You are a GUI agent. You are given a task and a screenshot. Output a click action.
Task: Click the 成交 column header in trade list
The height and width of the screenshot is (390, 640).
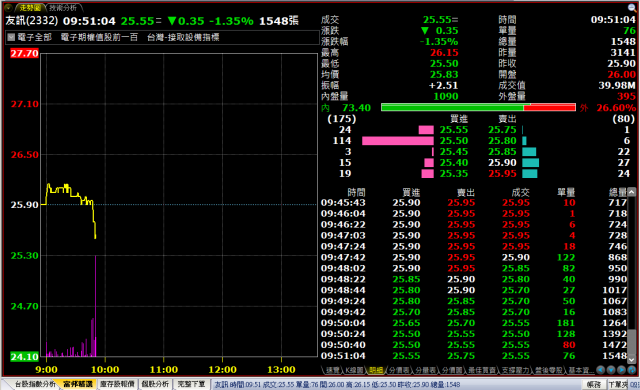click(x=520, y=192)
